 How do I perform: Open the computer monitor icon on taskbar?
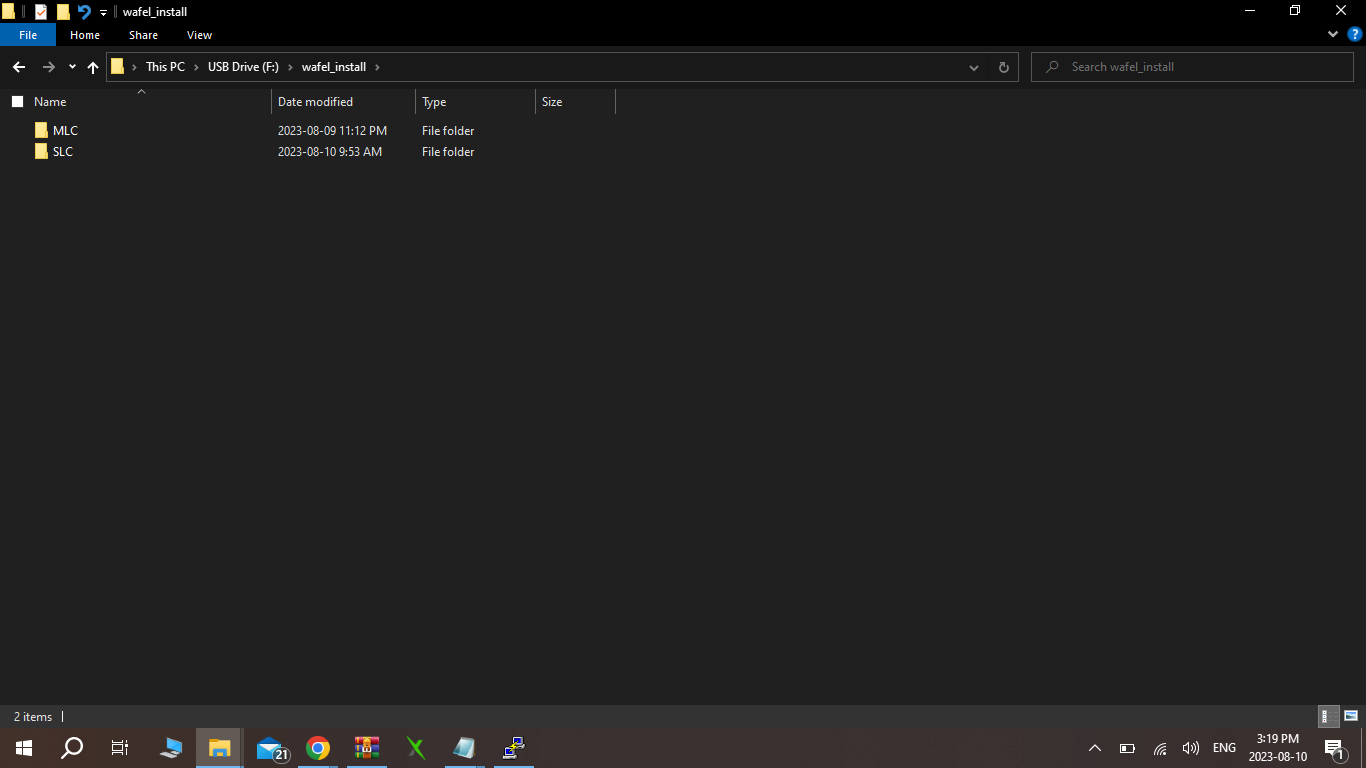(x=171, y=748)
